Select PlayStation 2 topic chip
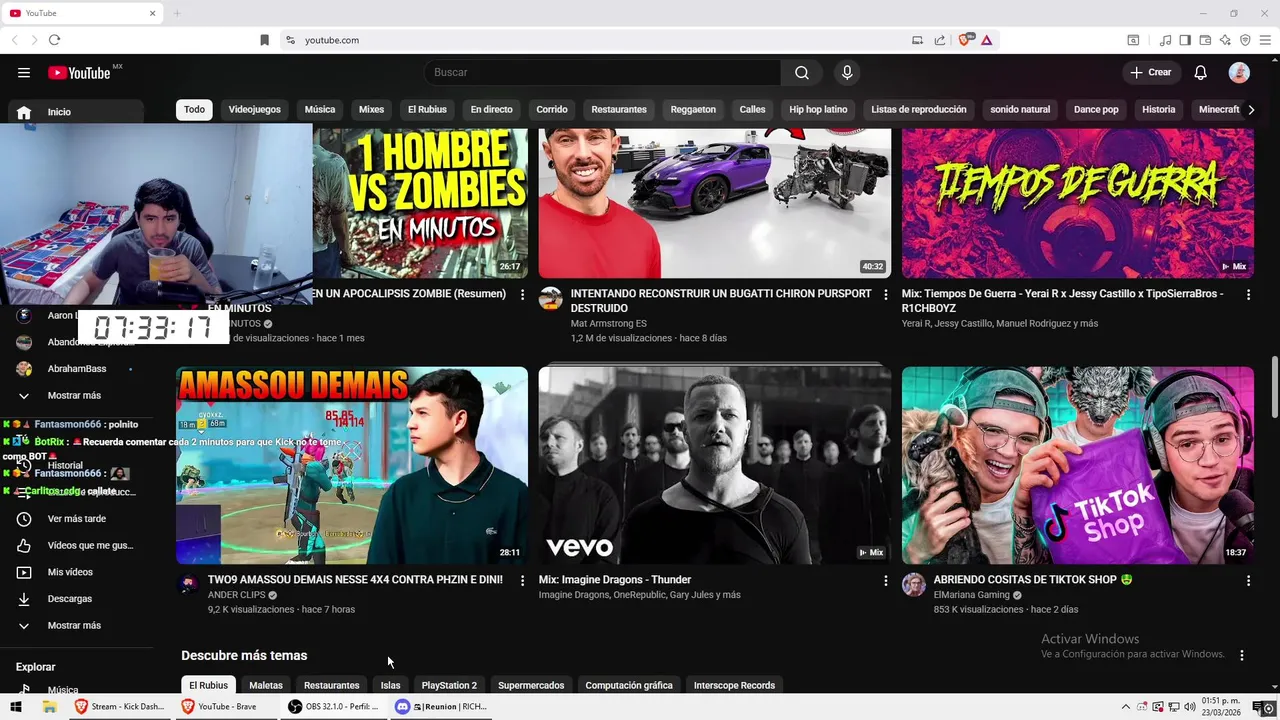1280x720 pixels. [x=449, y=685]
